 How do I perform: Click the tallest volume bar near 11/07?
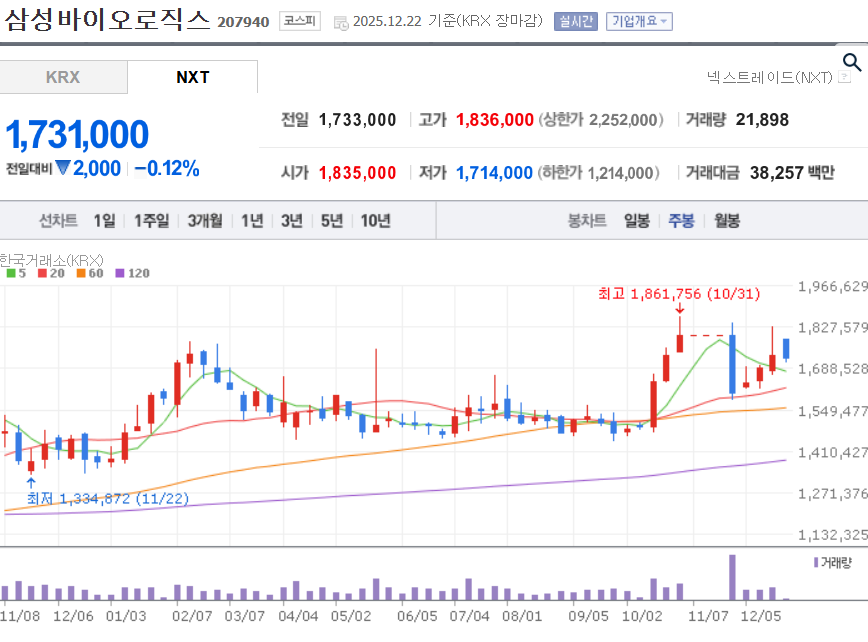[732, 577]
